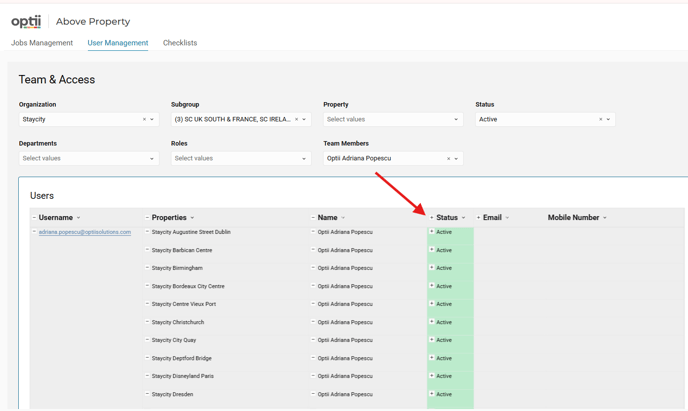Expand Active status for Dresden row

tap(432, 394)
